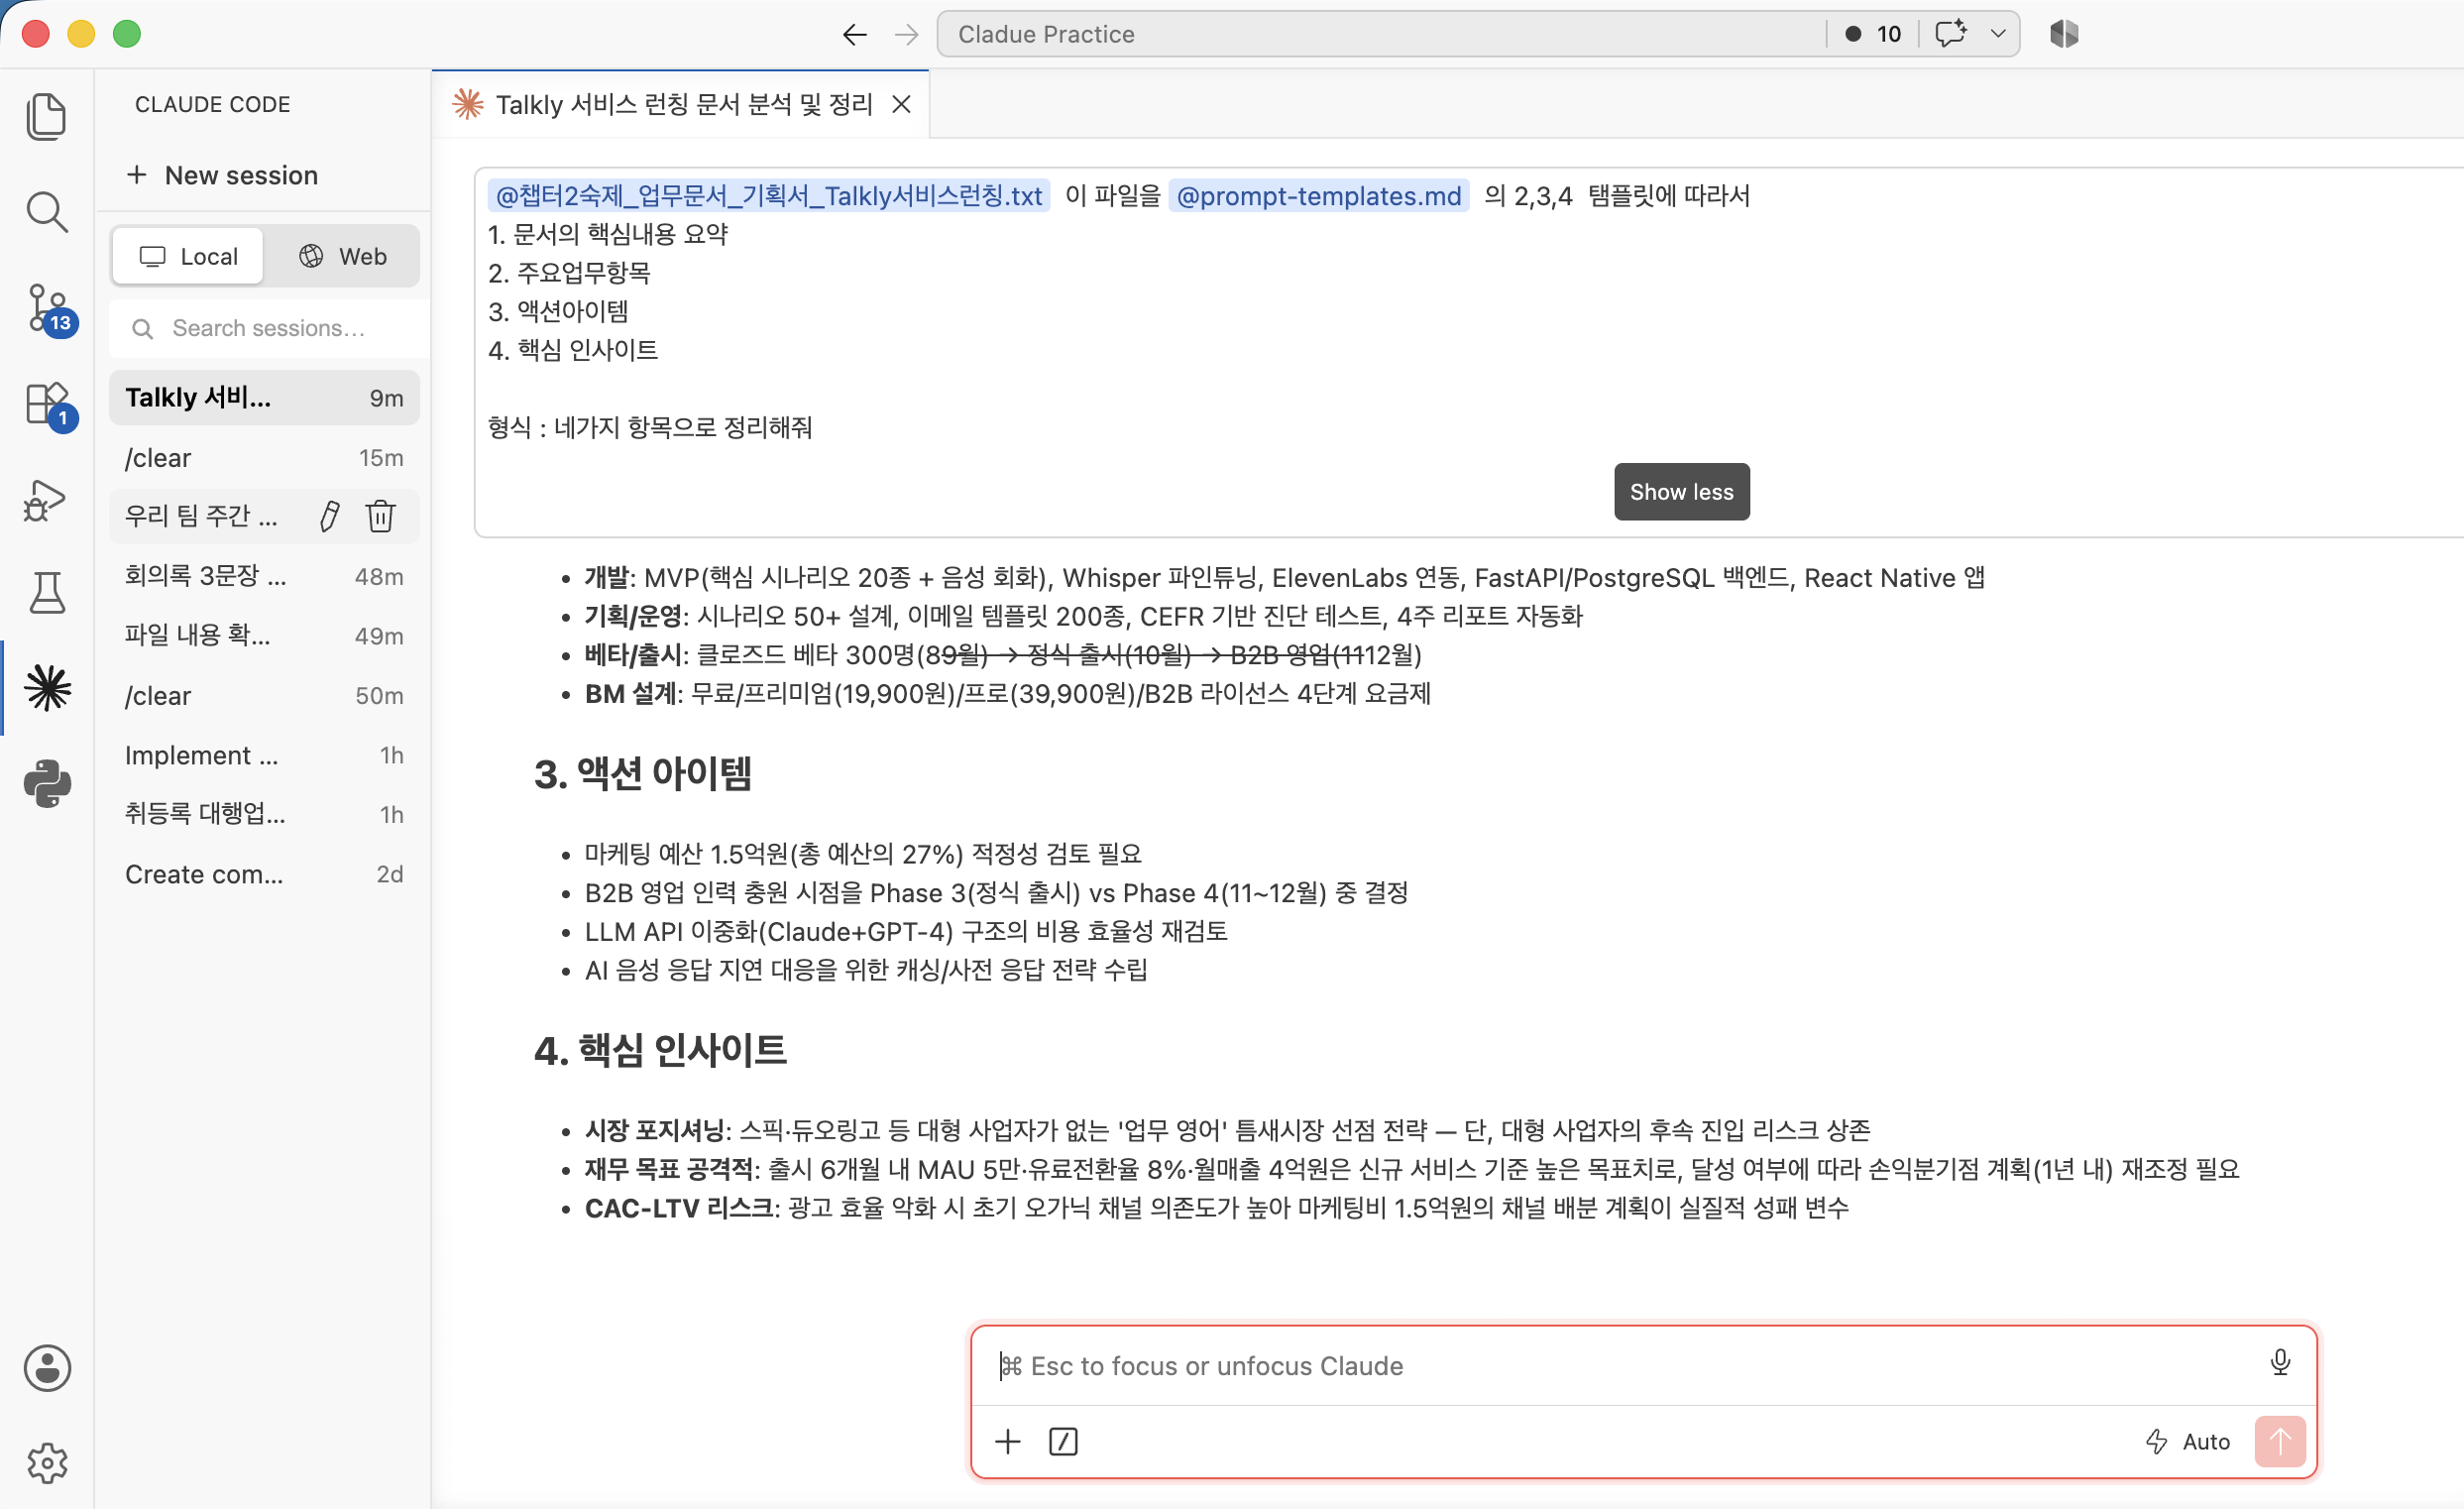Open the 취등록 대행업… session
This screenshot has width=2464, height=1509.
(264, 814)
